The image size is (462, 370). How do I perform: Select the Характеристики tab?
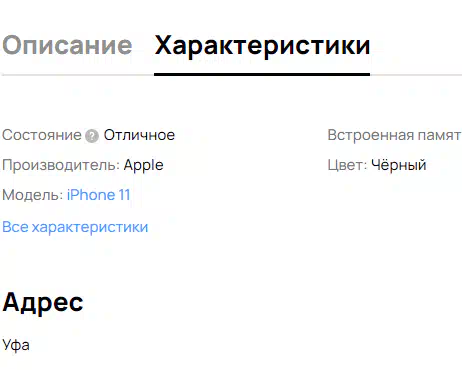coord(262,46)
